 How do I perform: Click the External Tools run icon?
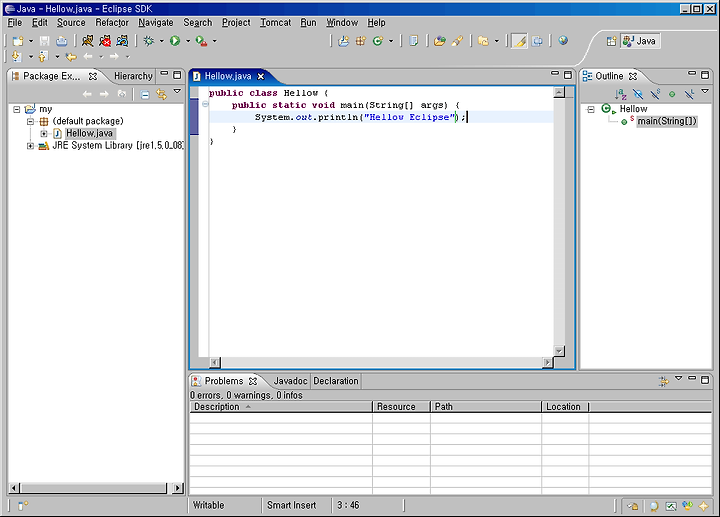[x=201, y=41]
